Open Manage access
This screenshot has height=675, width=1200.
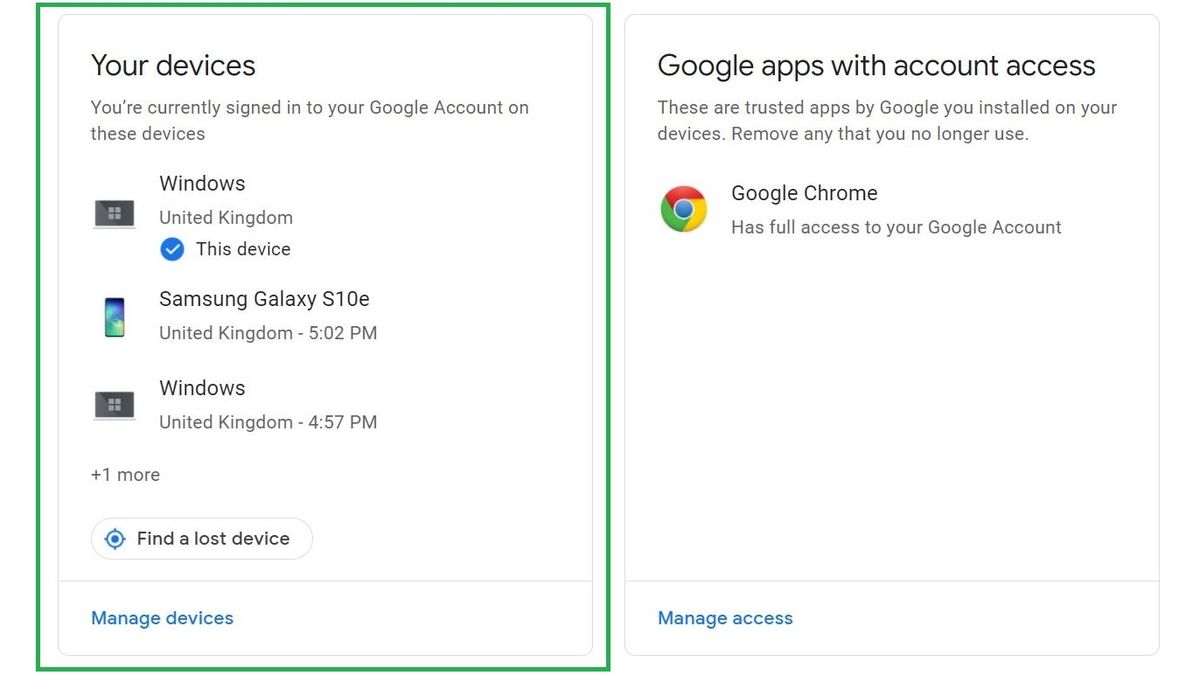(x=725, y=618)
